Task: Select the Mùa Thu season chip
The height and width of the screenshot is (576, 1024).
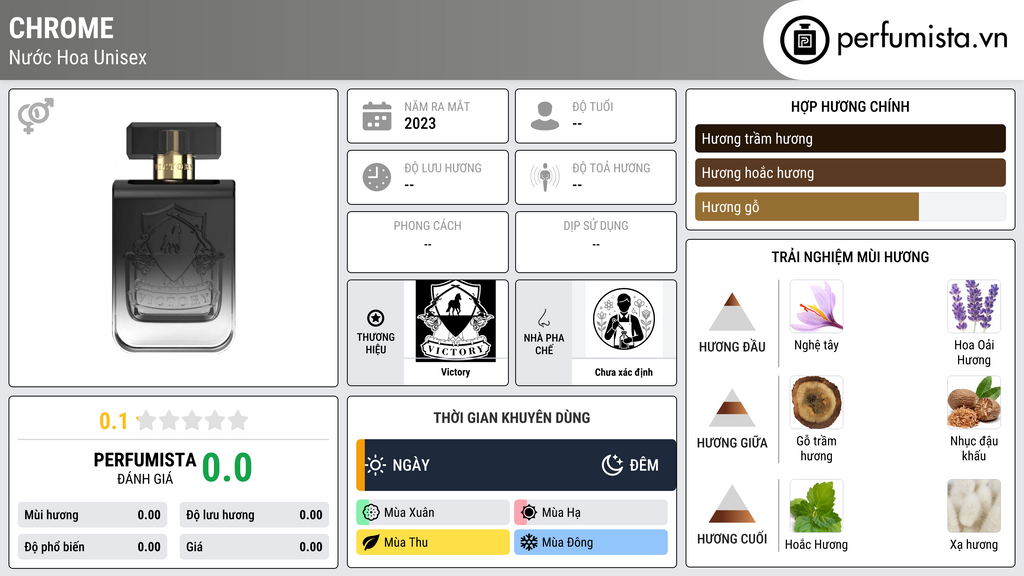Action: [433, 542]
